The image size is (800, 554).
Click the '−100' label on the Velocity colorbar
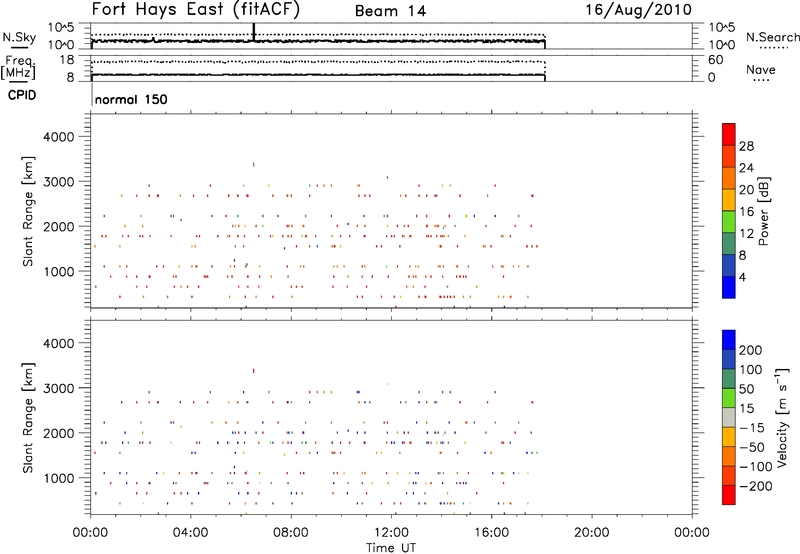tap(756, 467)
